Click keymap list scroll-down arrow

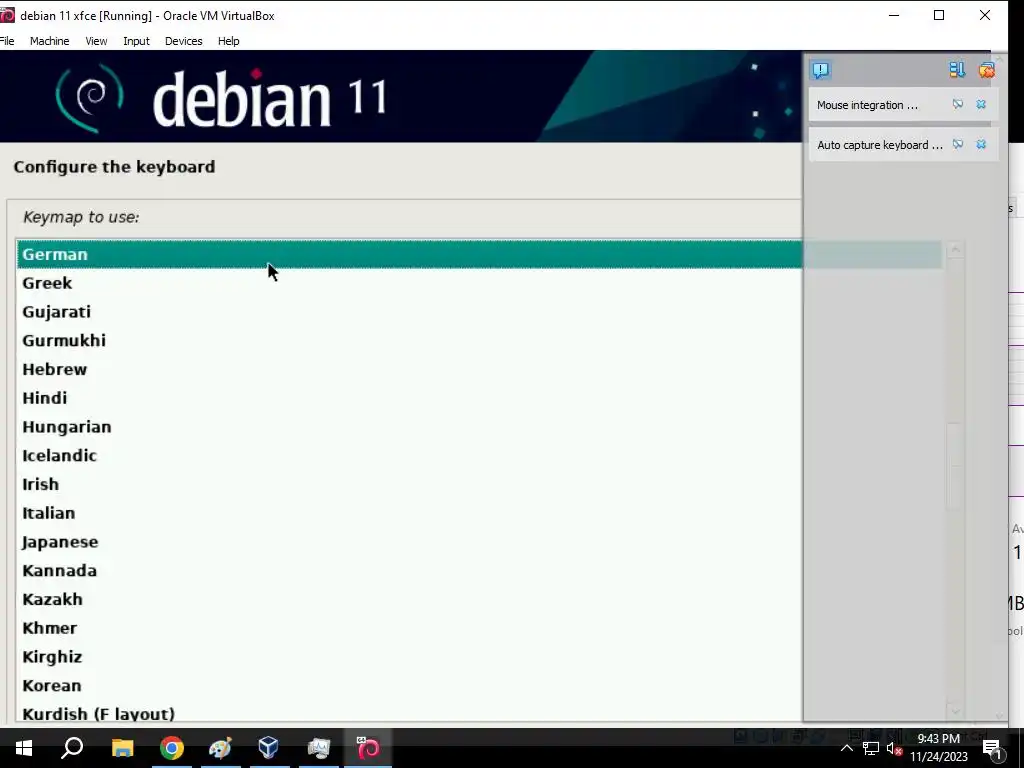tap(955, 711)
